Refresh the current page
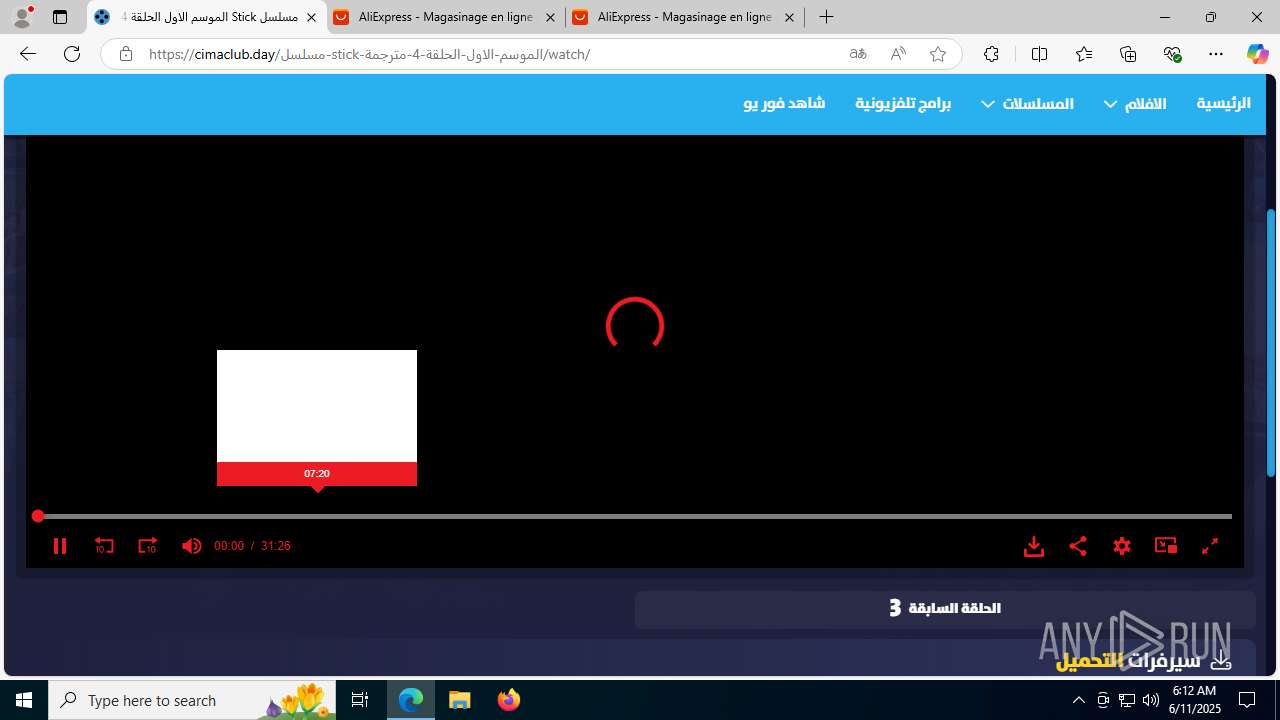Image resolution: width=1280 pixels, height=720 pixels. coord(72,54)
